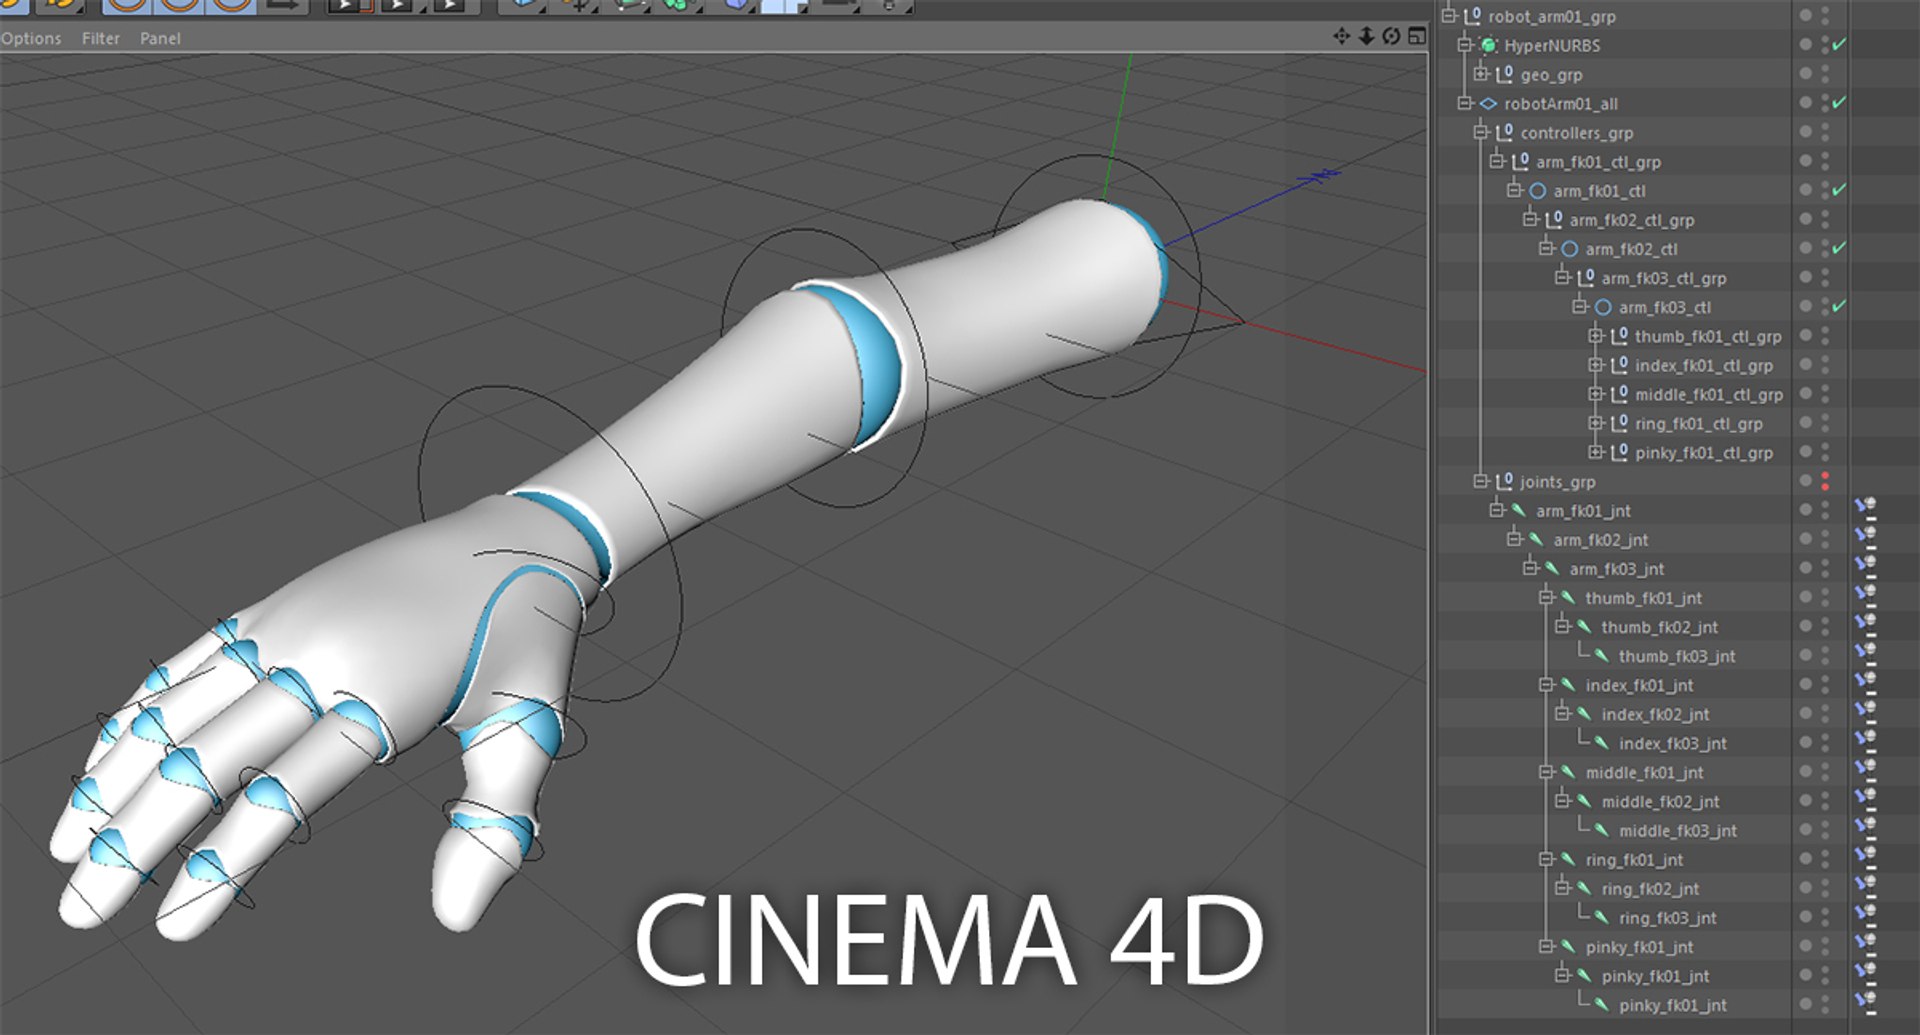The width and height of the screenshot is (1920, 1035).
Task: Collapse the controllers_grp tree node
Action: pos(1481,131)
